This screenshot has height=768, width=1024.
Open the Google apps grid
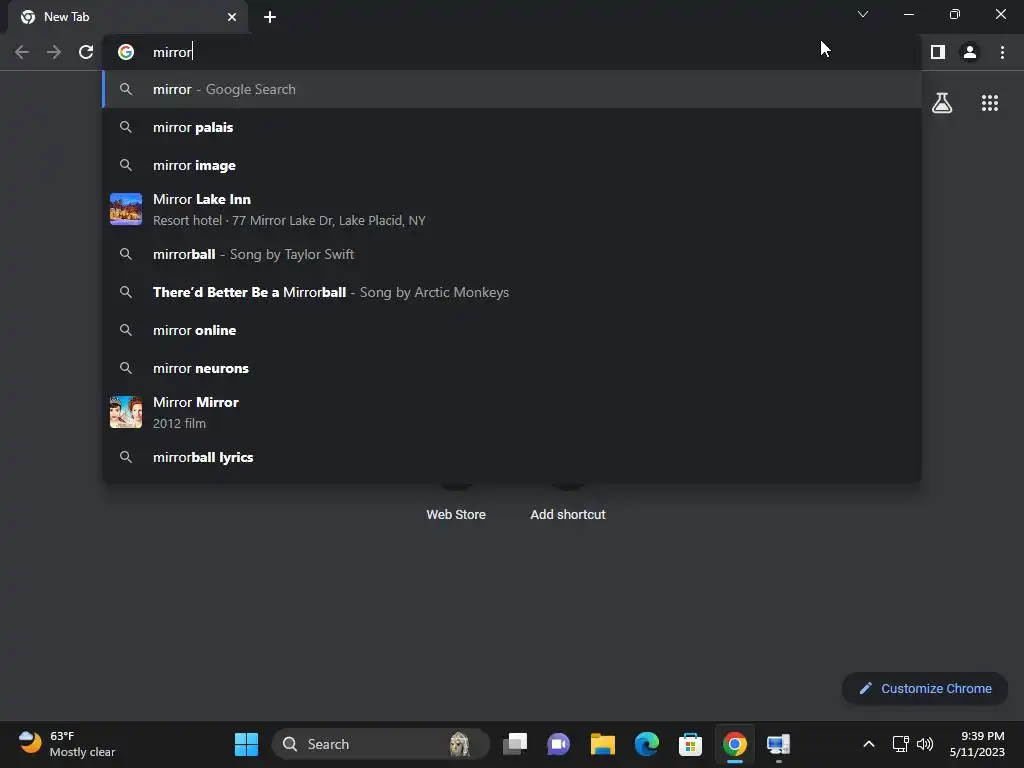click(x=990, y=103)
